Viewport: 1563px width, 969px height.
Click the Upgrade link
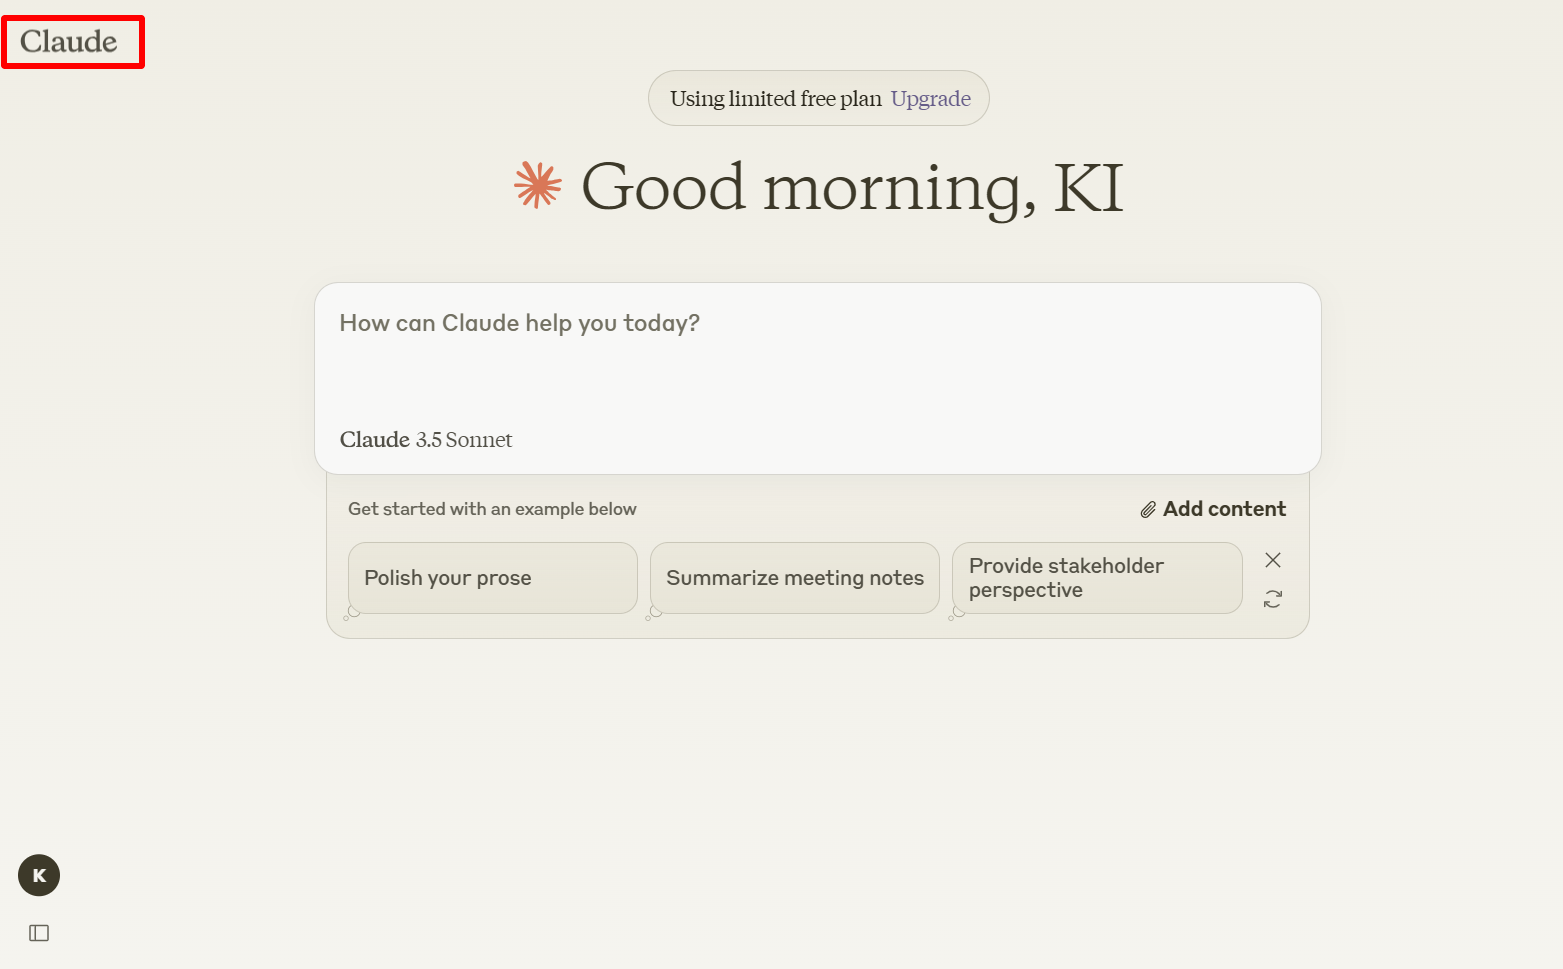930,99
